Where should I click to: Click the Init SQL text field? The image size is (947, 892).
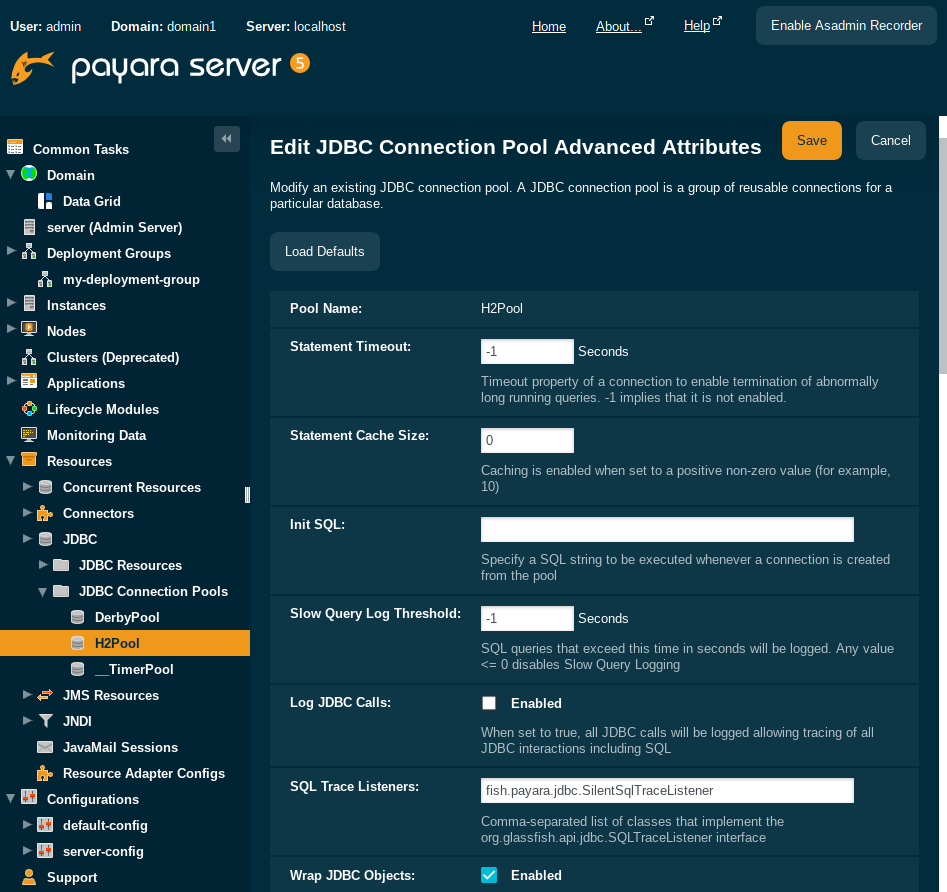(x=667, y=529)
